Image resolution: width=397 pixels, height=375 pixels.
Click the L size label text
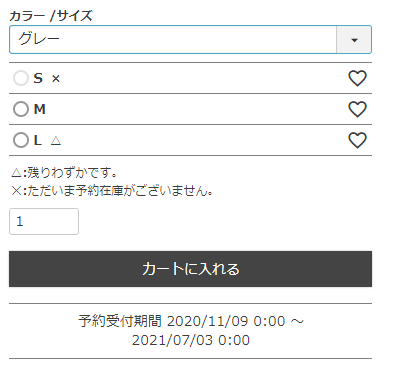38,140
